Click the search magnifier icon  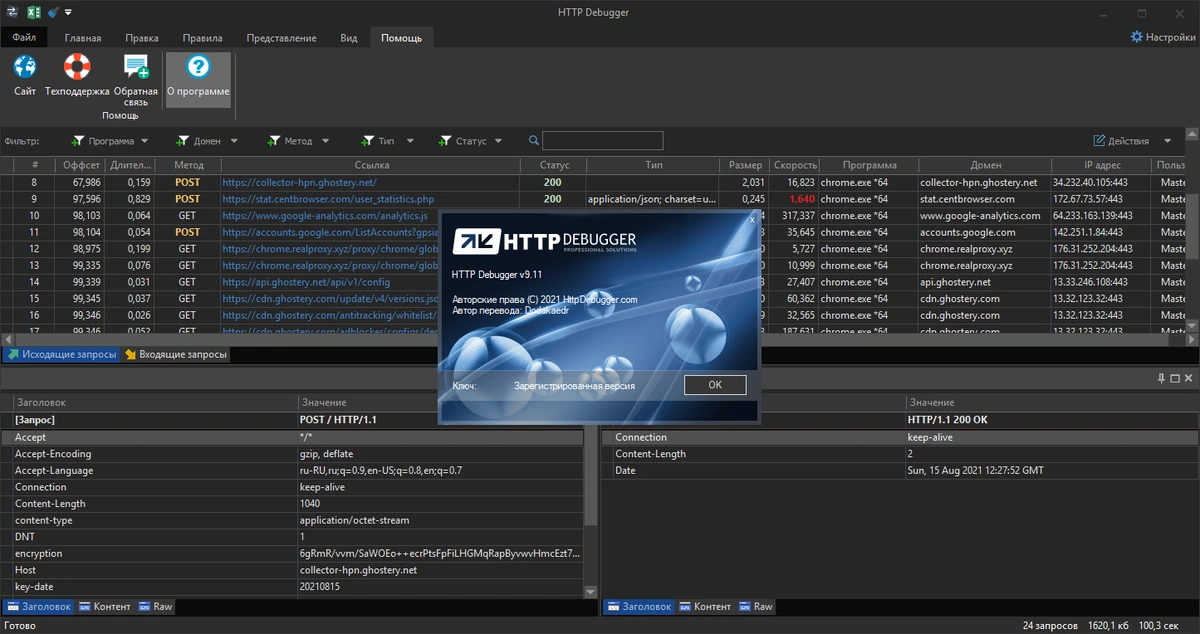point(534,141)
